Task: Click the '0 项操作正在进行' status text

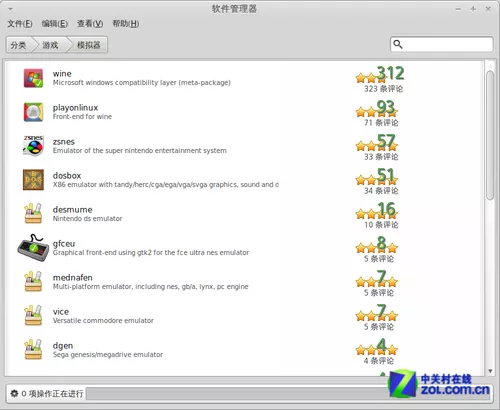Action: [x=52, y=394]
